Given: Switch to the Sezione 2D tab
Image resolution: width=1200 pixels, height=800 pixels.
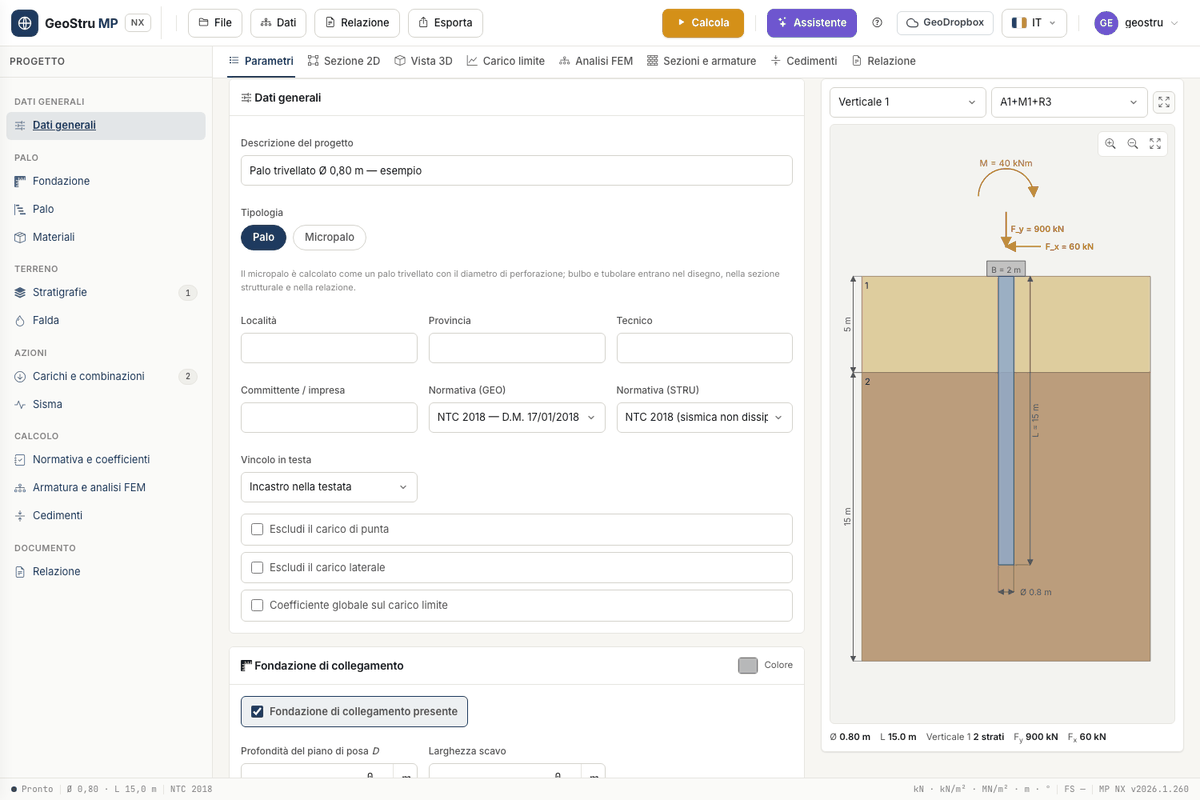Looking at the screenshot, I should click(x=344, y=61).
